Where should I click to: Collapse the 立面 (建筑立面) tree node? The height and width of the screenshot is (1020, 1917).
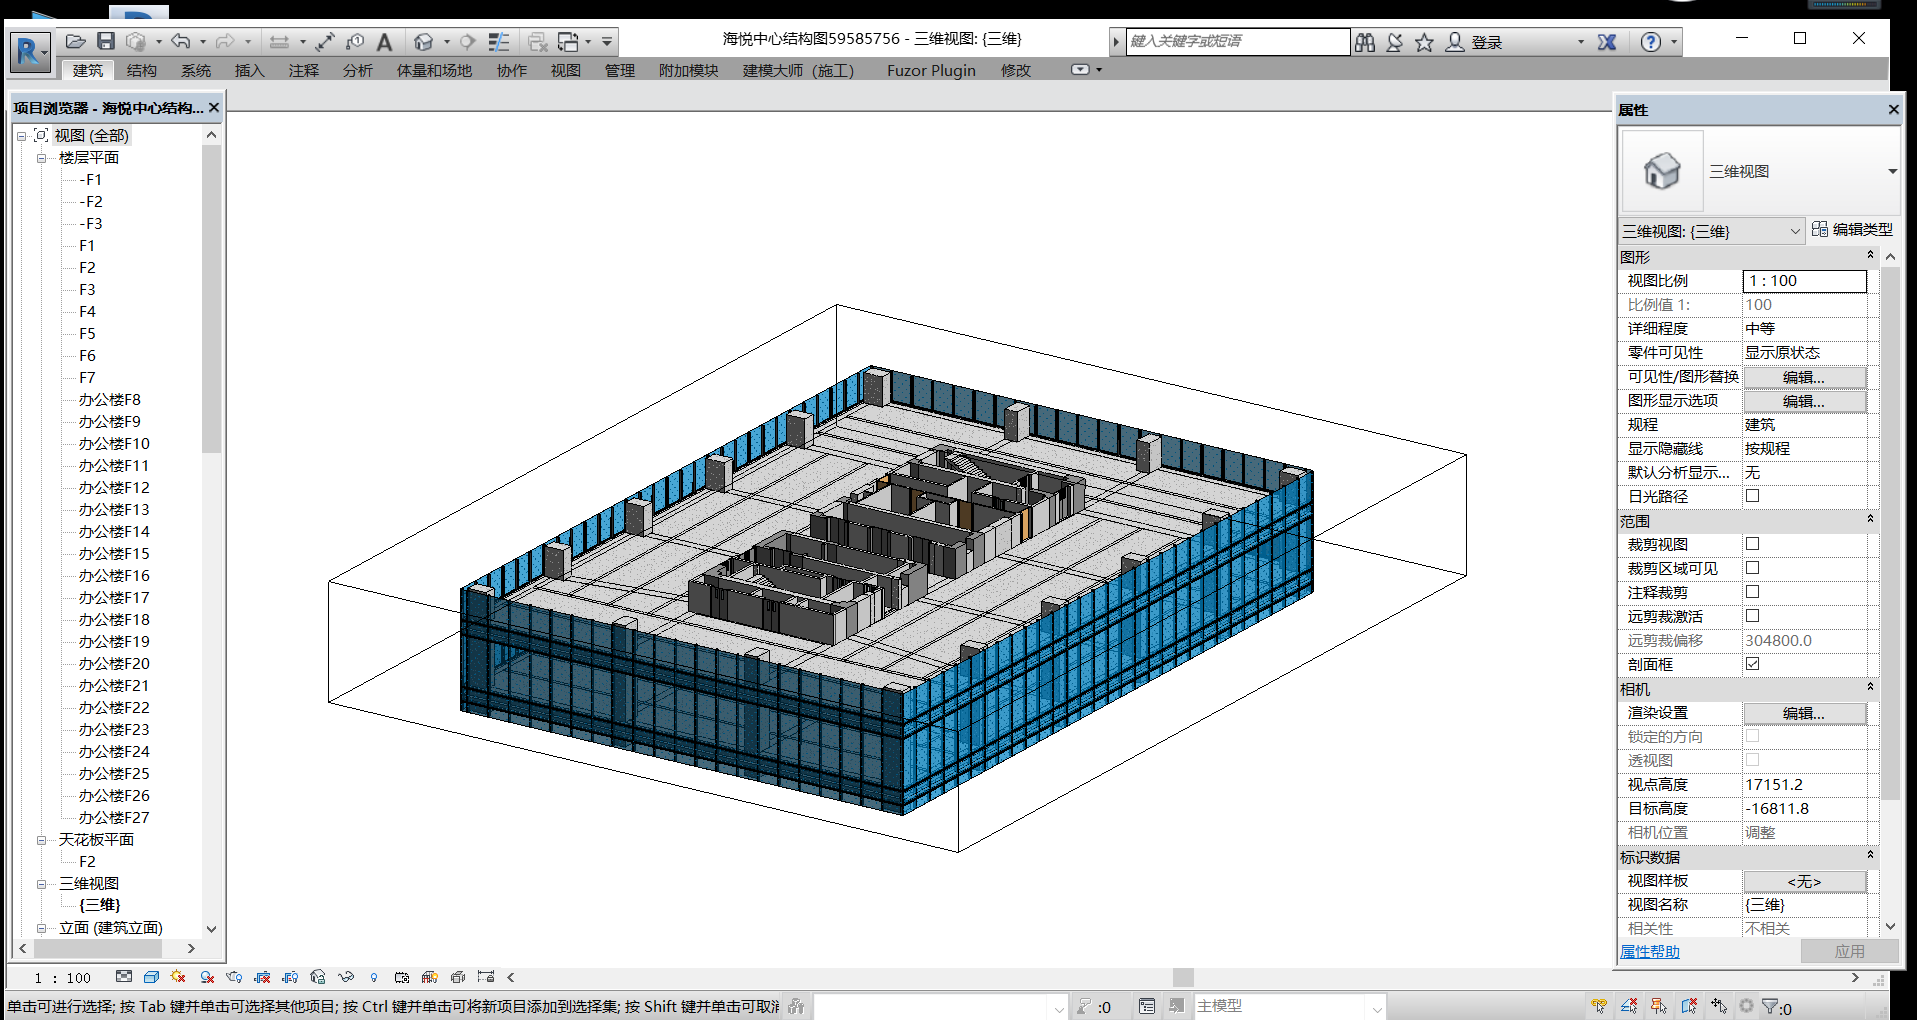tap(41, 928)
